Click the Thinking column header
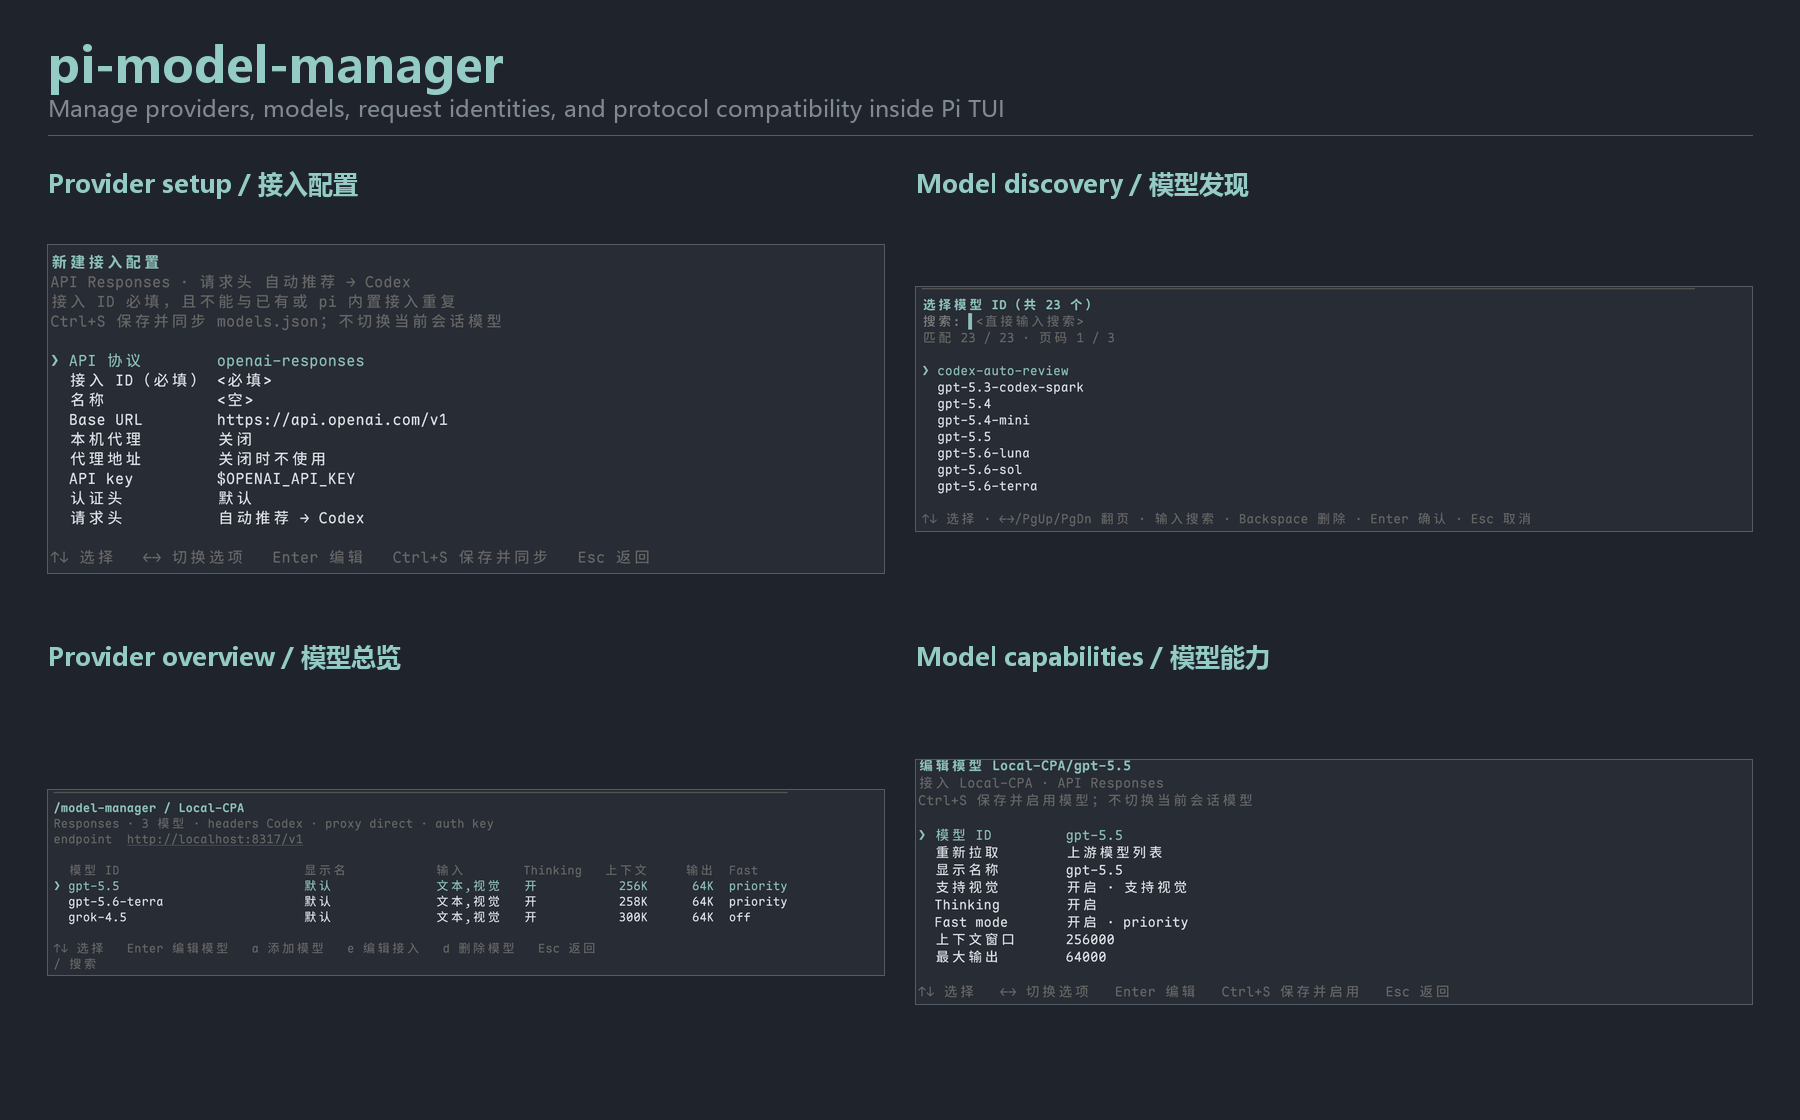 (x=552, y=871)
